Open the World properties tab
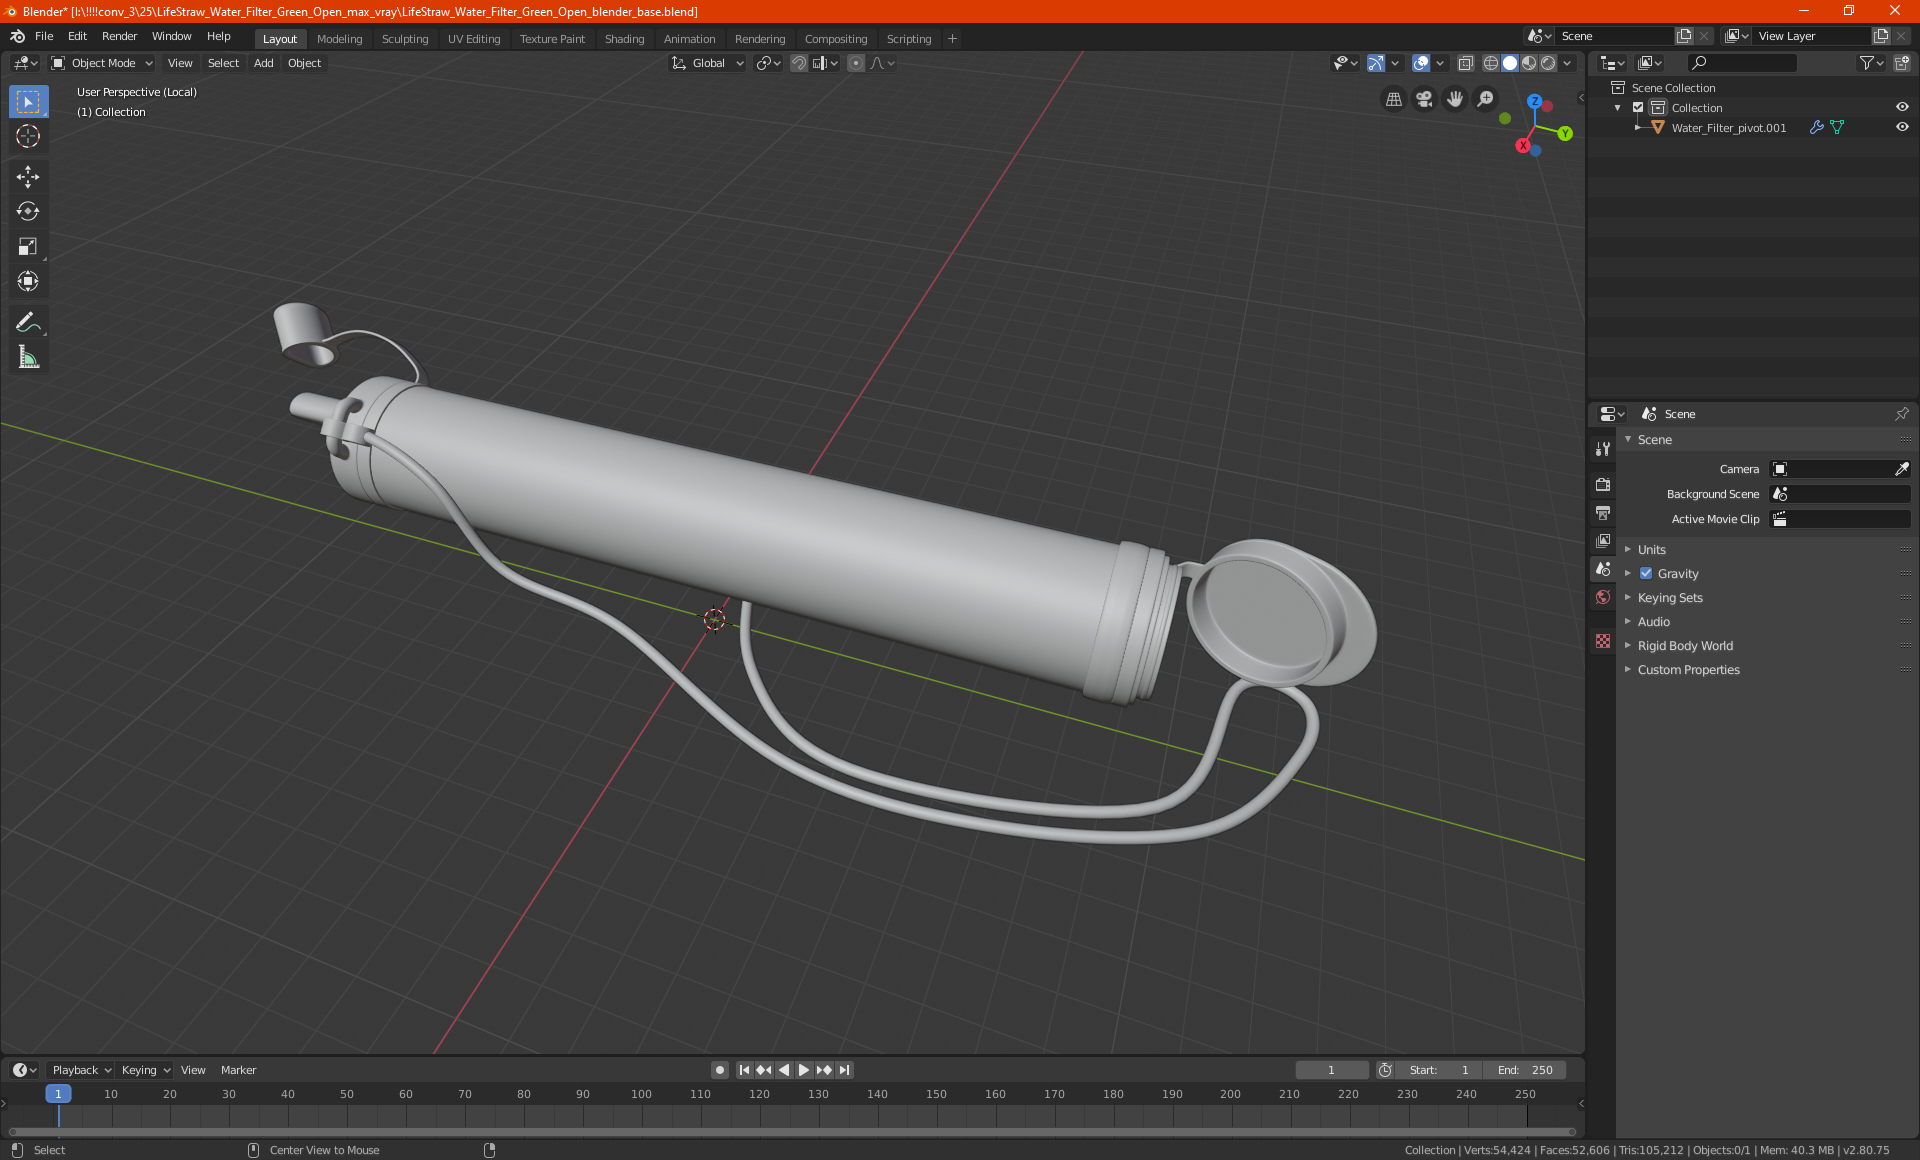This screenshot has height=1160, width=1920. click(x=1603, y=597)
